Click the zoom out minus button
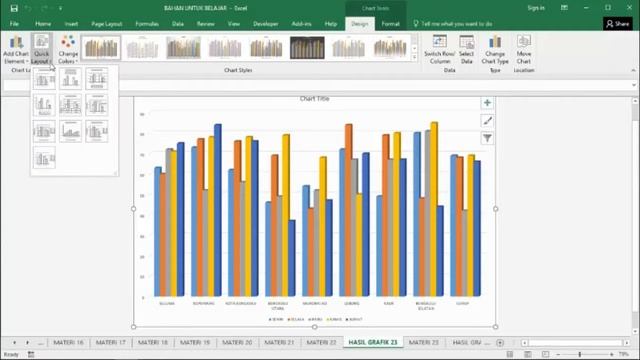This screenshot has width=640, height=360. click(558, 355)
